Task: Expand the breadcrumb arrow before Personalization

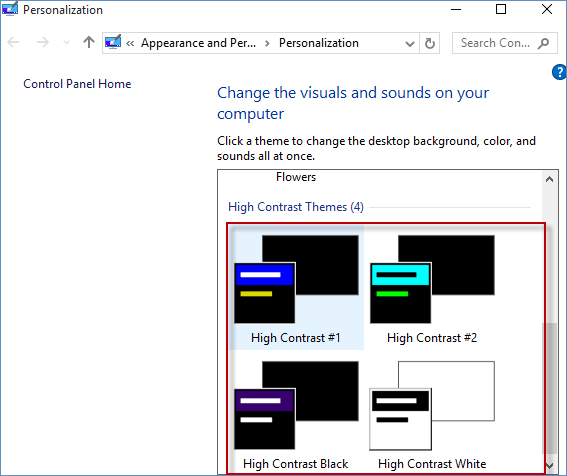Action: point(267,43)
